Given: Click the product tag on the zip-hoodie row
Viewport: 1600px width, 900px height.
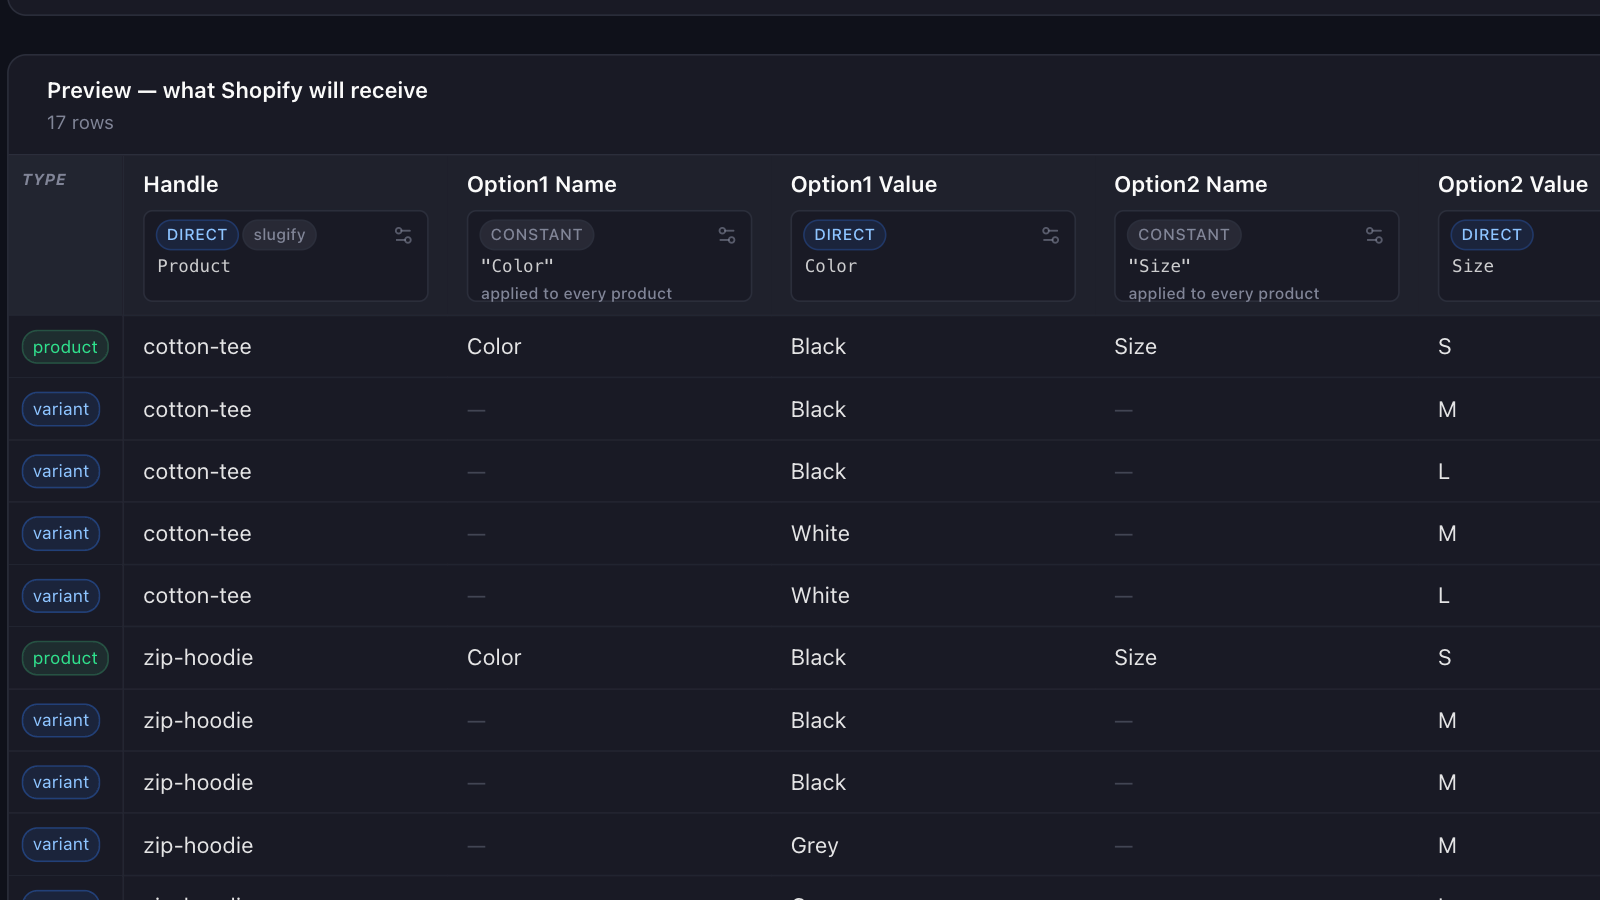Looking at the screenshot, I should [65, 658].
